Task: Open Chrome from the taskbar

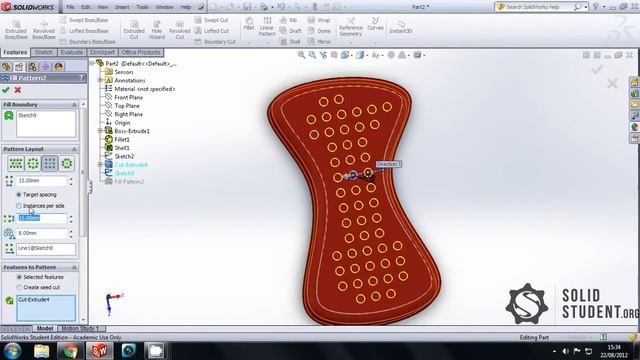Action: point(70,351)
